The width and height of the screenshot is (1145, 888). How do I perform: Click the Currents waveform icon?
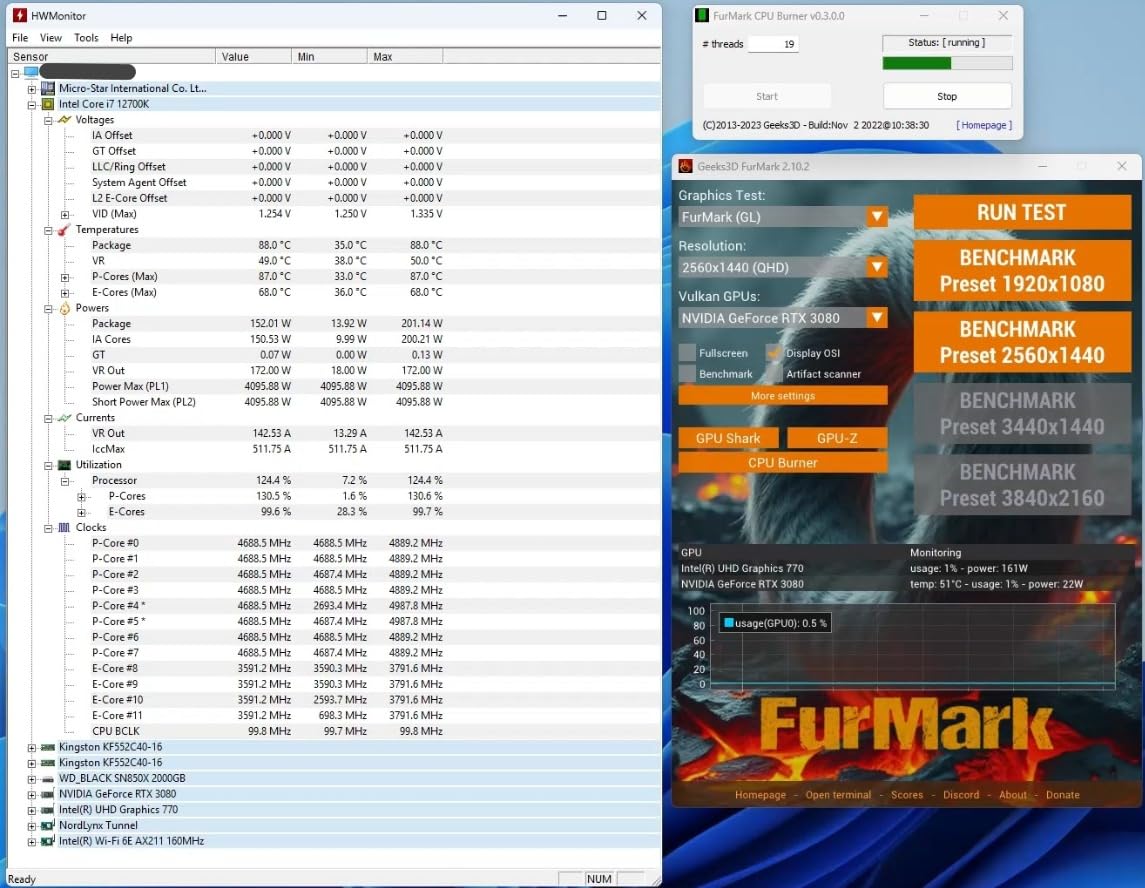coord(64,418)
